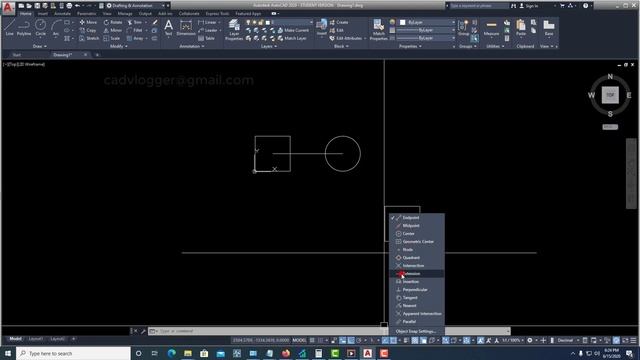Click the Array tool
This screenshot has height=360, width=640.
[x=135, y=38]
